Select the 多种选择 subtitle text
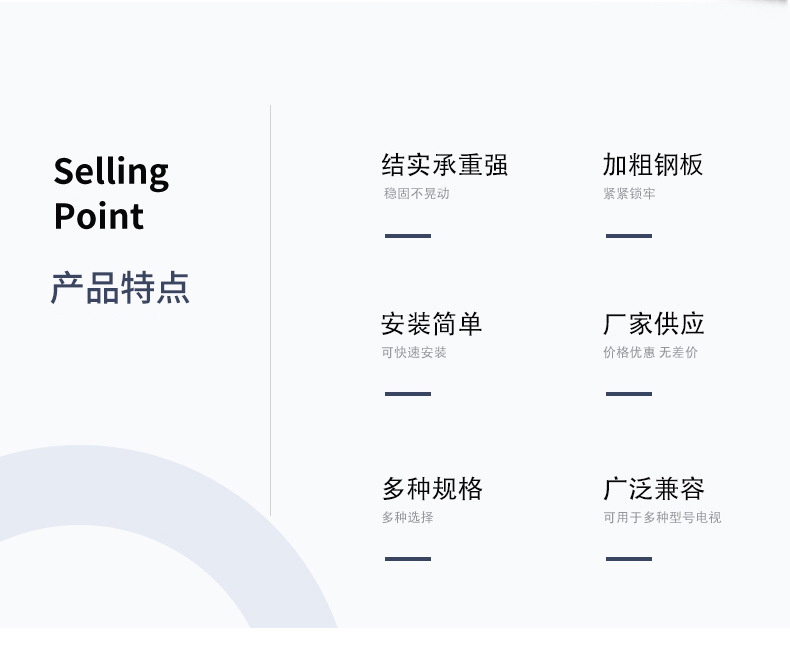790x668 pixels. [x=408, y=517]
